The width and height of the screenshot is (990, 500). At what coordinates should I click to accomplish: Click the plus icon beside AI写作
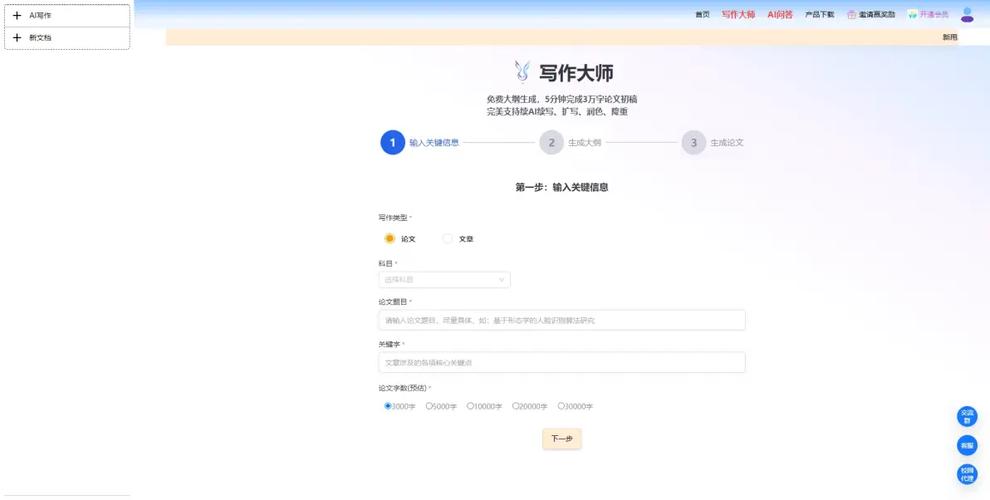coord(17,15)
